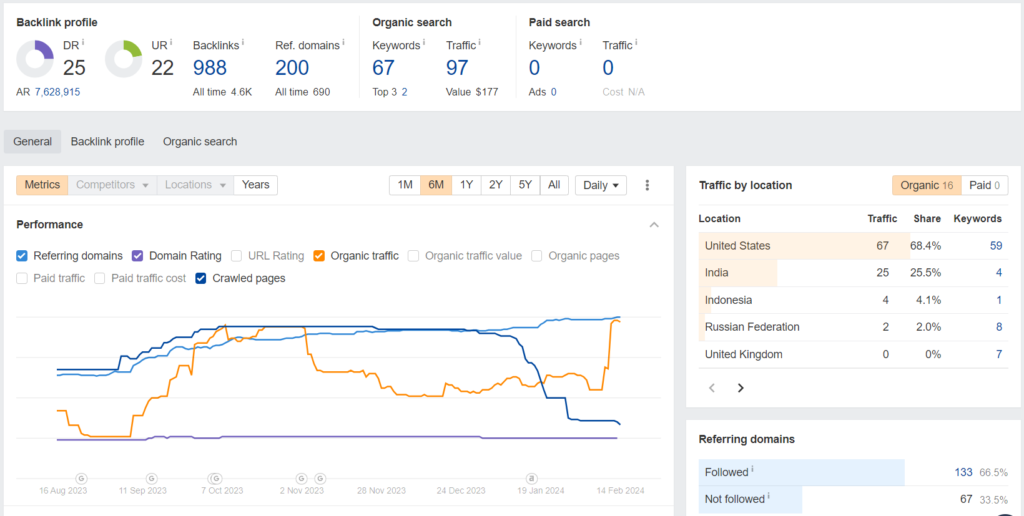Show Organic traffic by location
Image resolution: width=1024 pixels, height=516 pixels.
(x=927, y=185)
